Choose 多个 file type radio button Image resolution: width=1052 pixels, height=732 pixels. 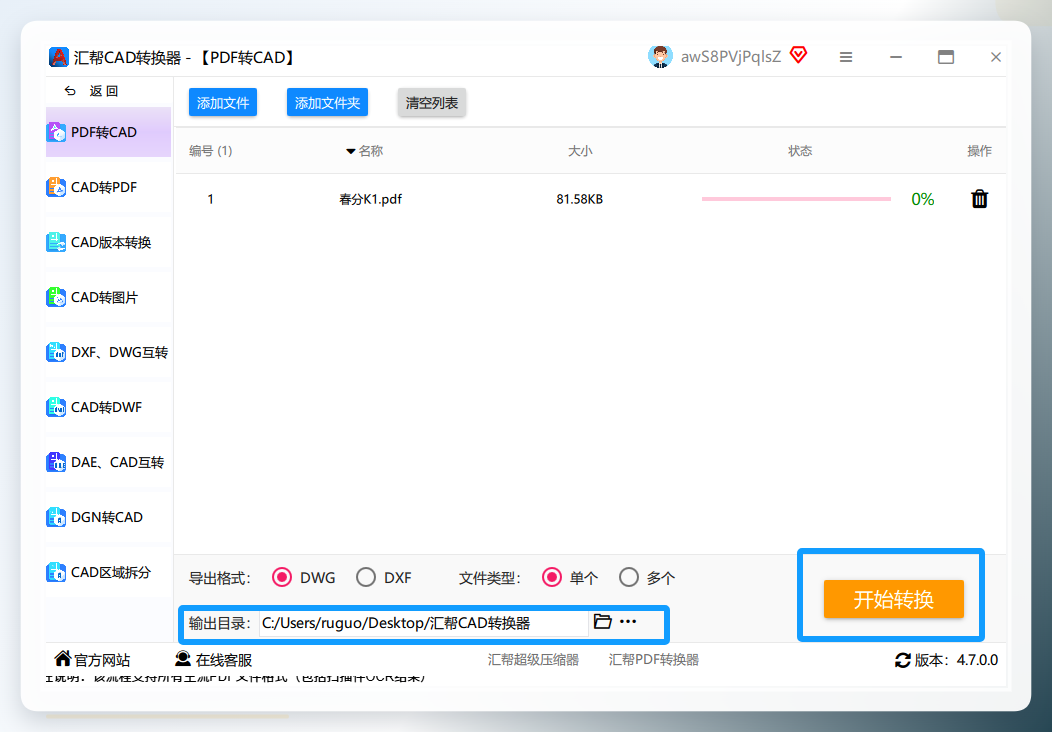629,577
